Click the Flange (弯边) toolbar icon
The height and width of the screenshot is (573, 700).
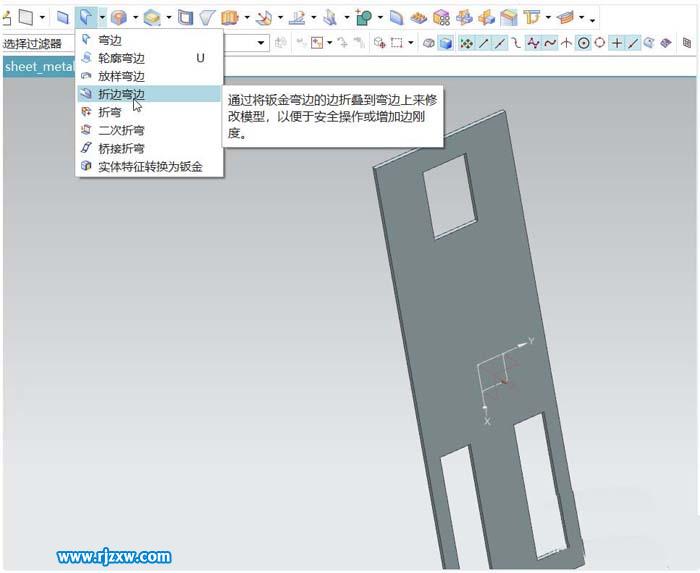(x=85, y=18)
